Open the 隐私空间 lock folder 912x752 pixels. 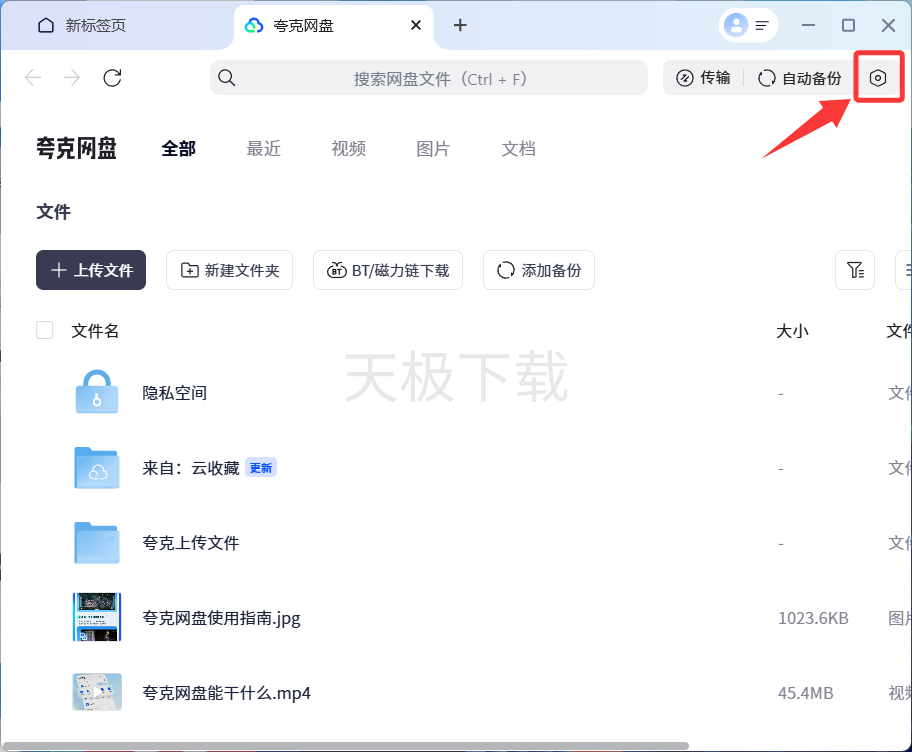click(x=97, y=392)
